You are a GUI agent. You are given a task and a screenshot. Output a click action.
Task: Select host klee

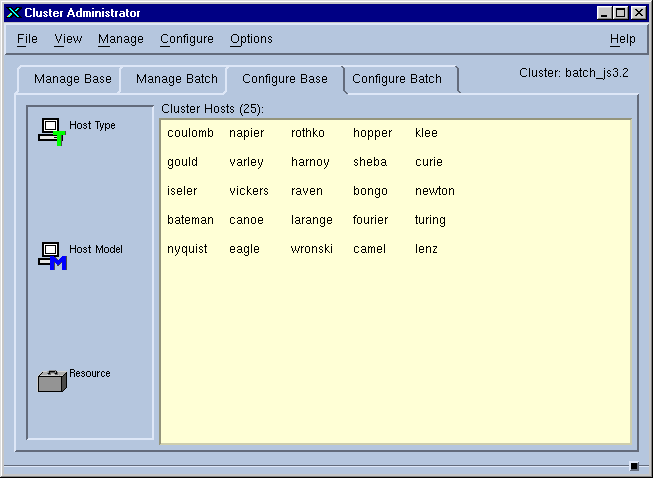426,133
